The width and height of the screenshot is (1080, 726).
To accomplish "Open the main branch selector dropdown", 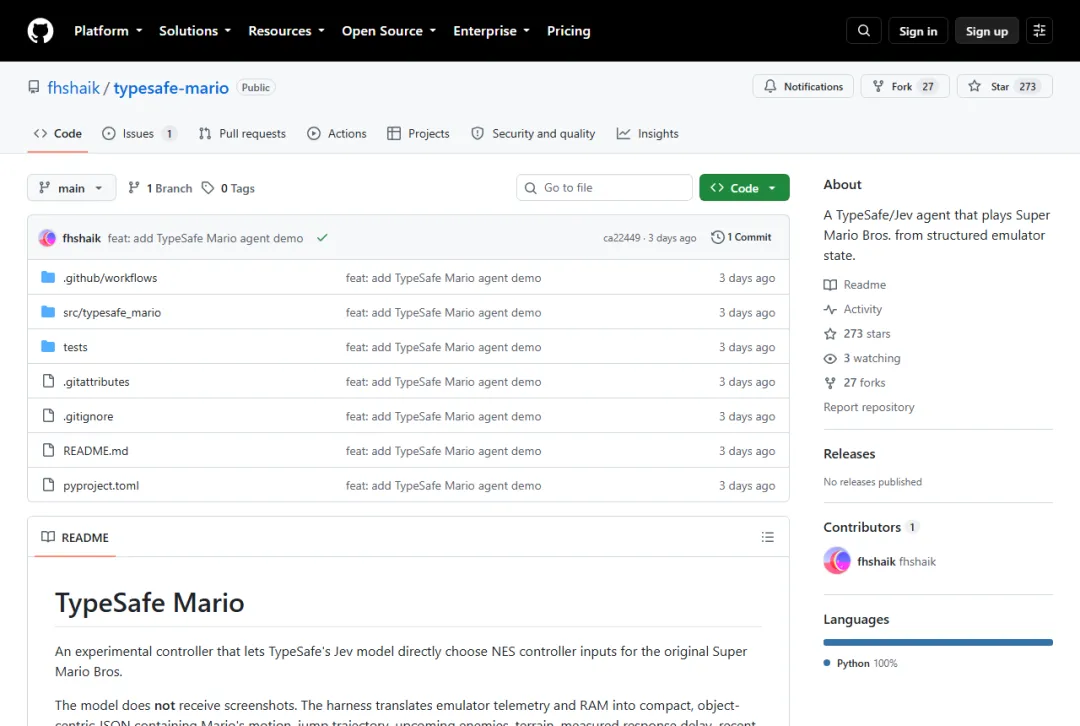I will pos(72,188).
